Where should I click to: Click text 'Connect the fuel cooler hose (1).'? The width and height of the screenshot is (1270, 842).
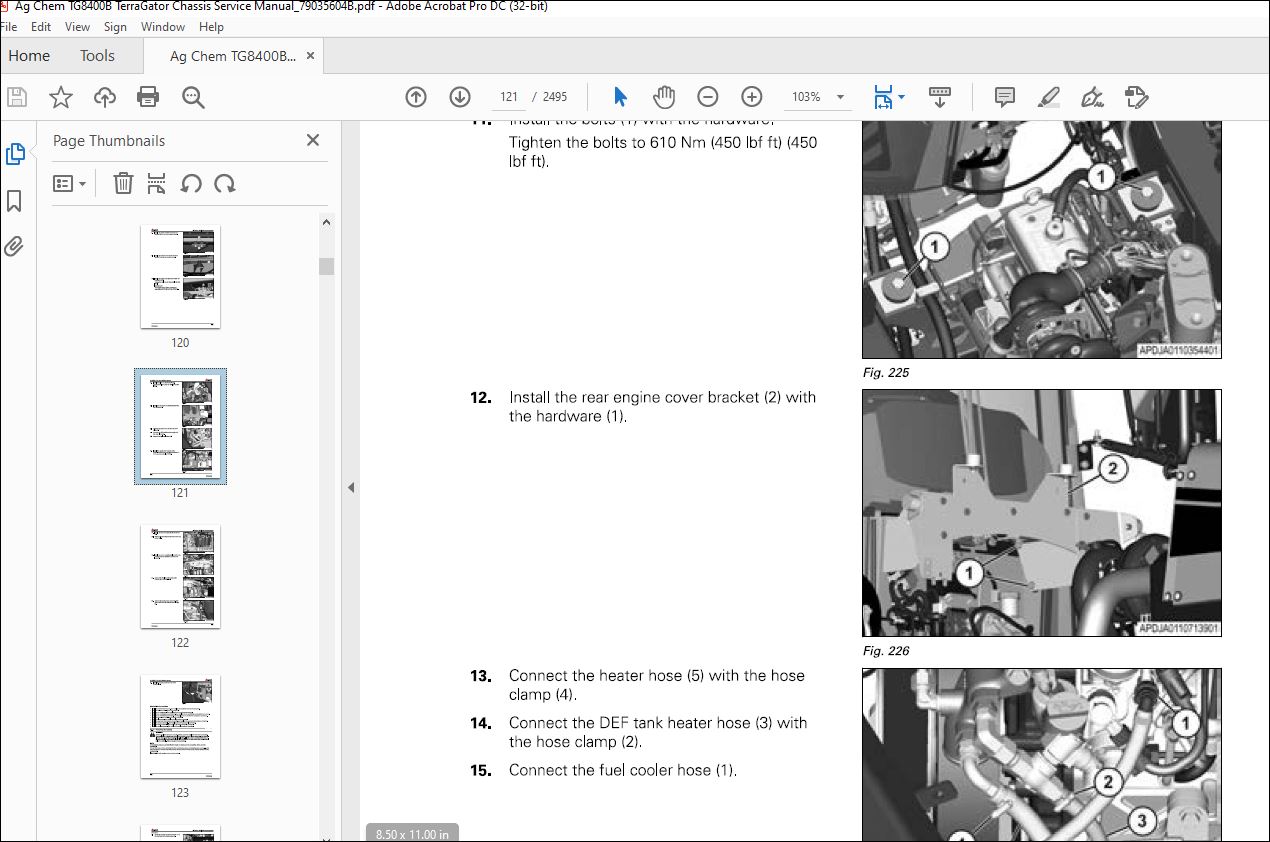click(623, 770)
